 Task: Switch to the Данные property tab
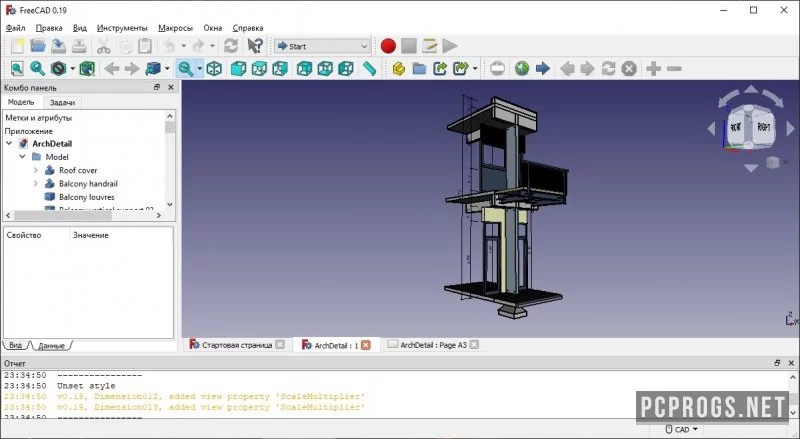51,346
